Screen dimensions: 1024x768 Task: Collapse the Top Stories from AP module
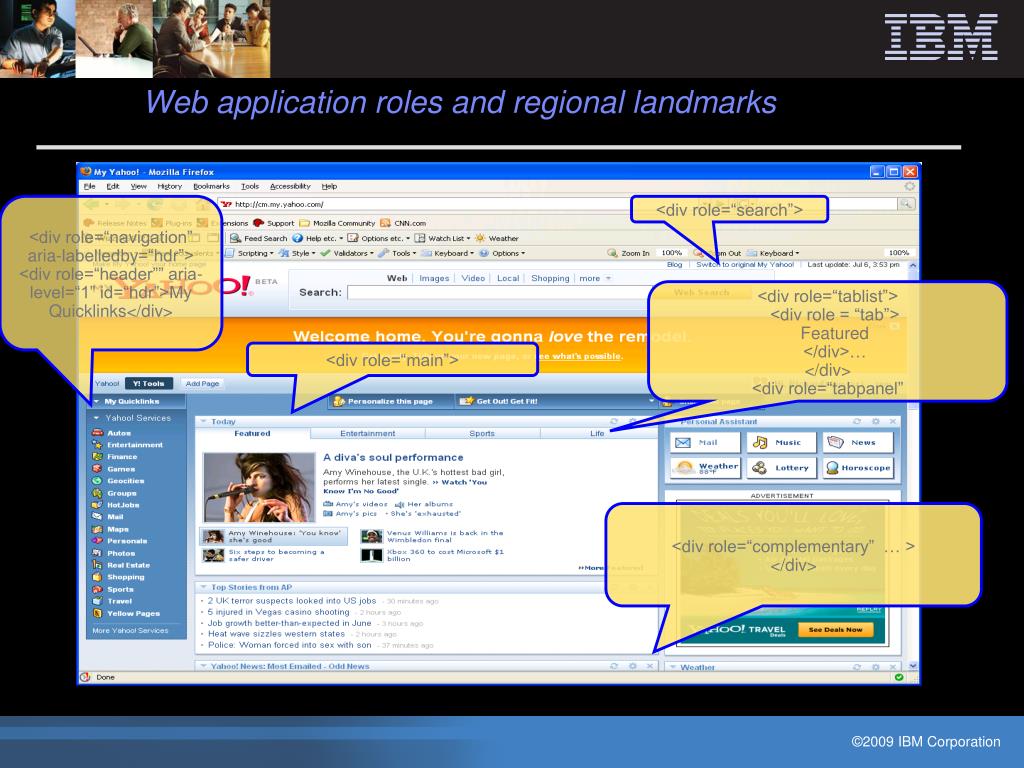[x=203, y=587]
